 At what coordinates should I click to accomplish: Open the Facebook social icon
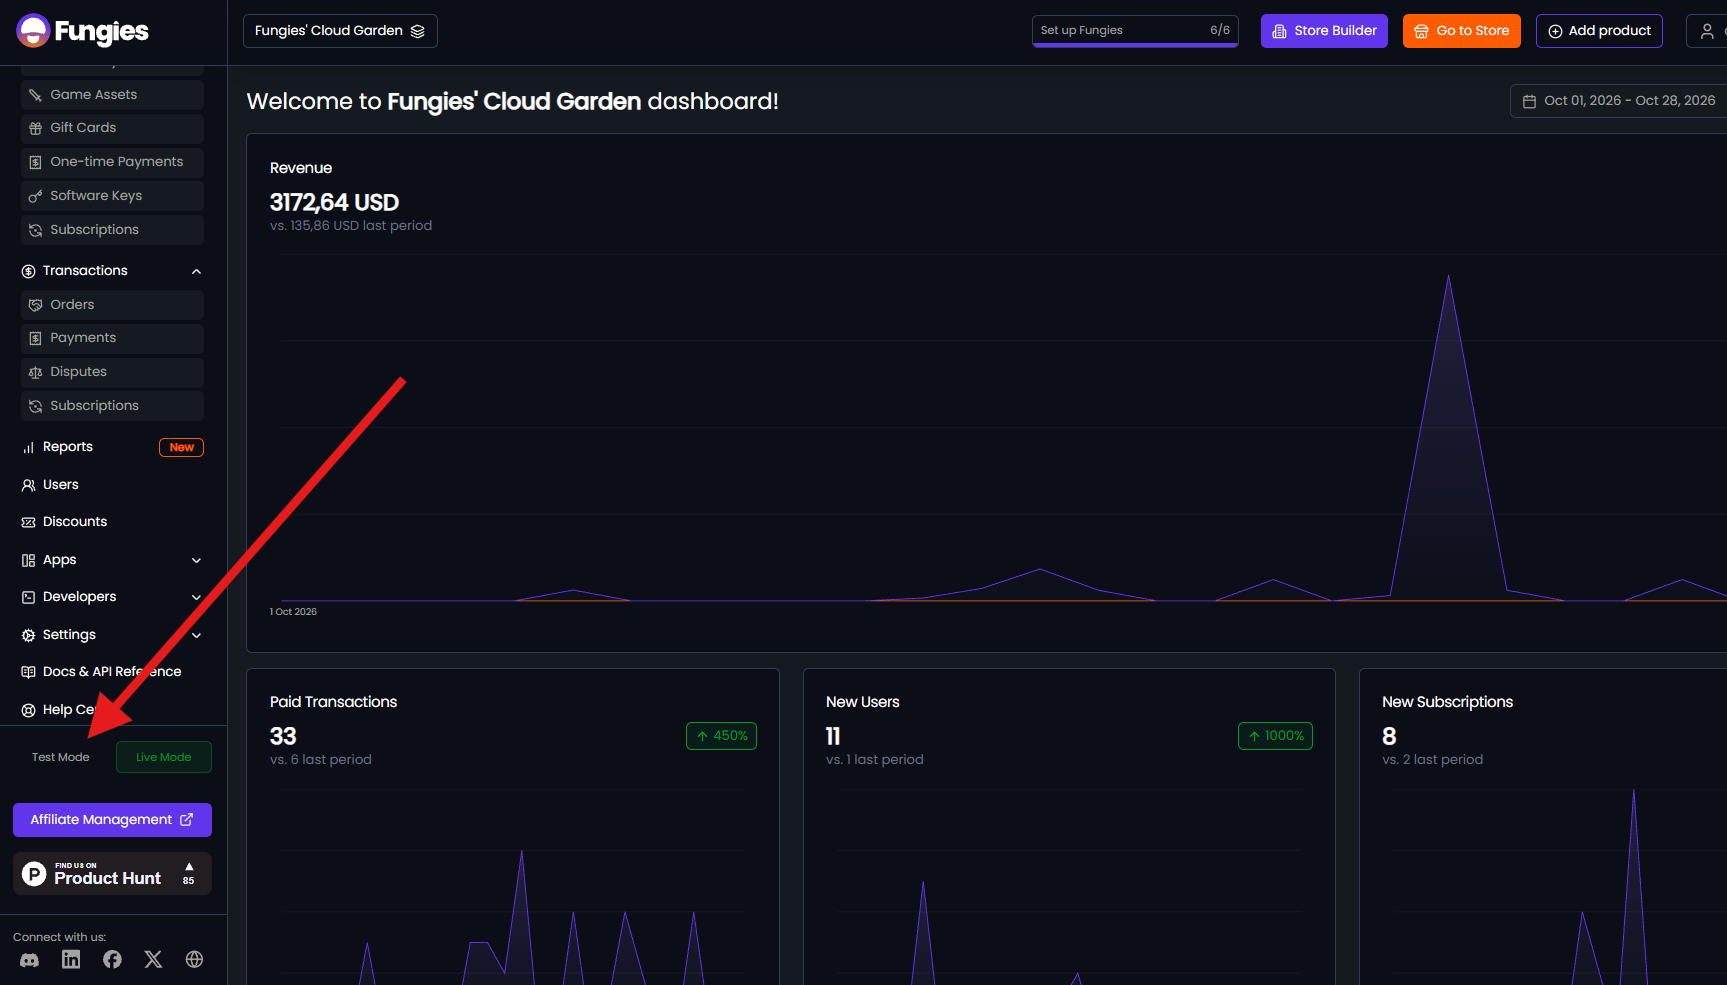click(x=112, y=960)
